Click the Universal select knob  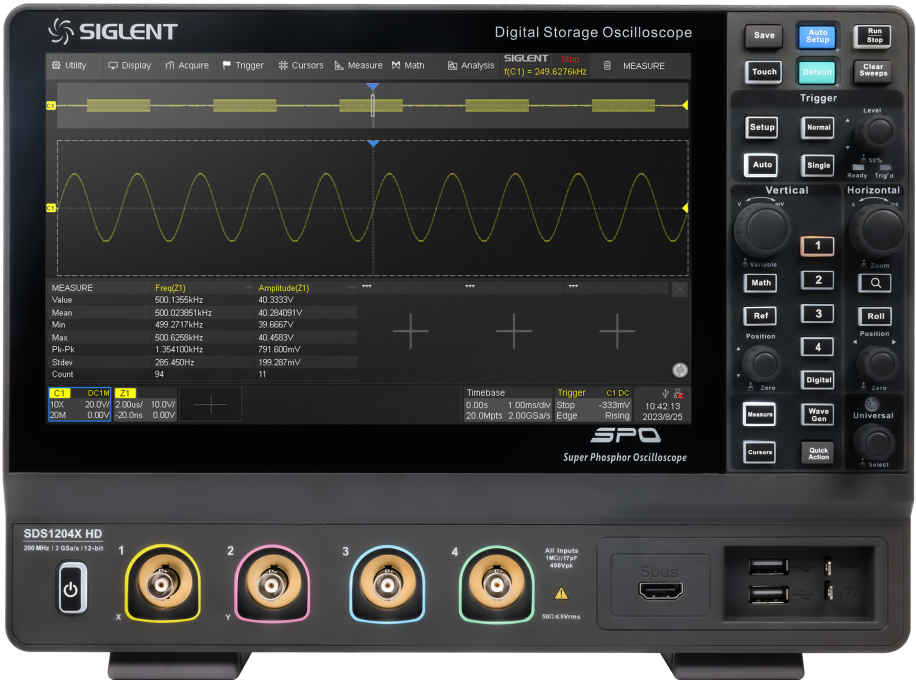(875, 442)
